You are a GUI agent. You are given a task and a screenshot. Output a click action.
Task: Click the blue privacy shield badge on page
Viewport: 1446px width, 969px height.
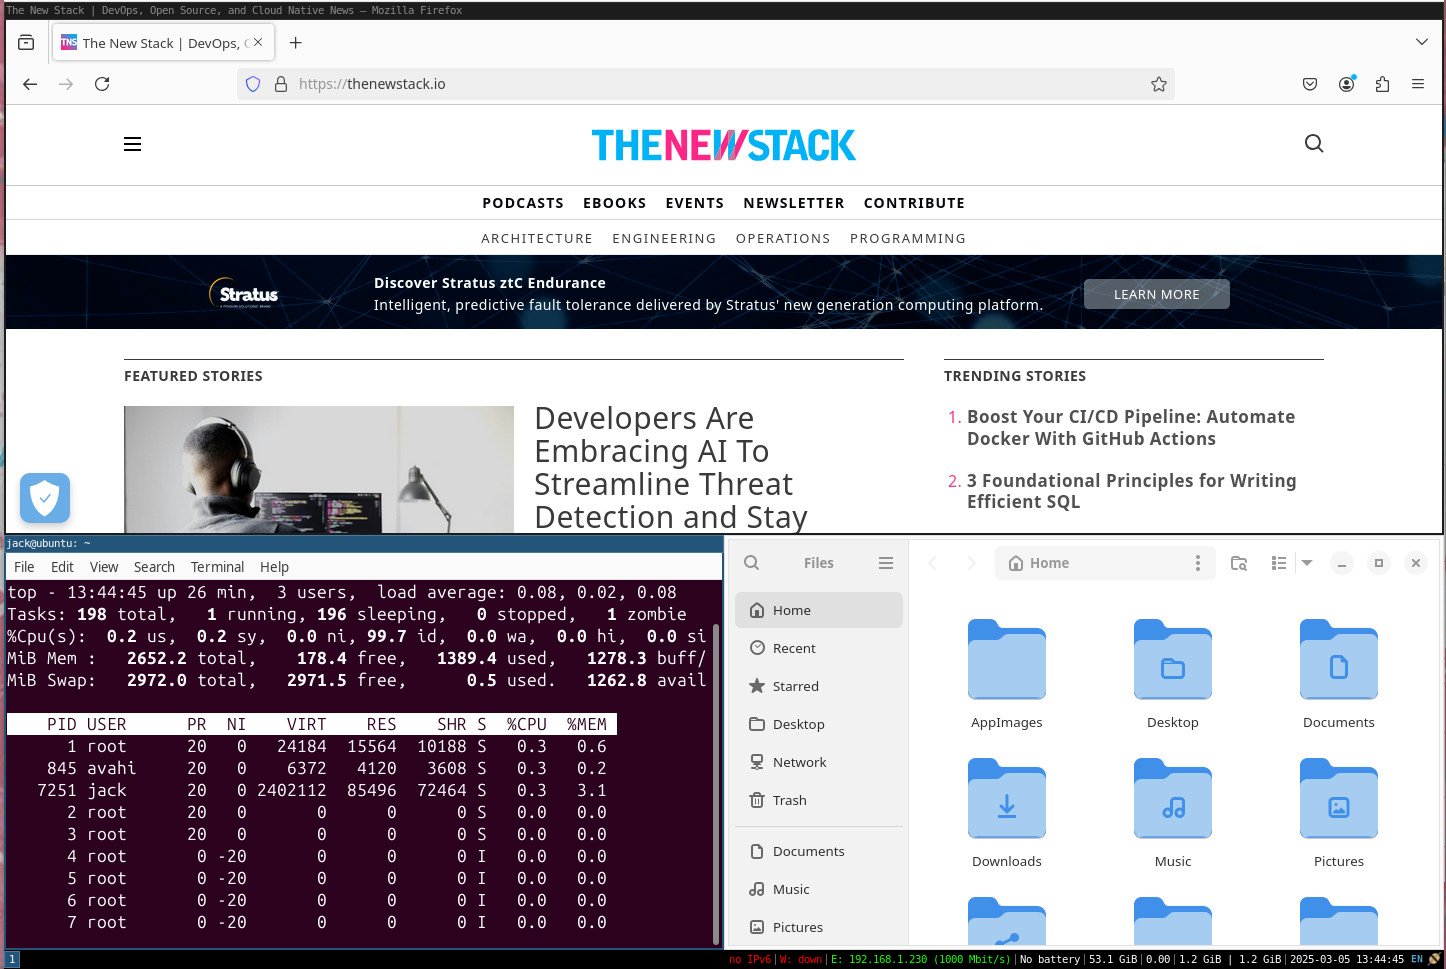[x=45, y=498]
